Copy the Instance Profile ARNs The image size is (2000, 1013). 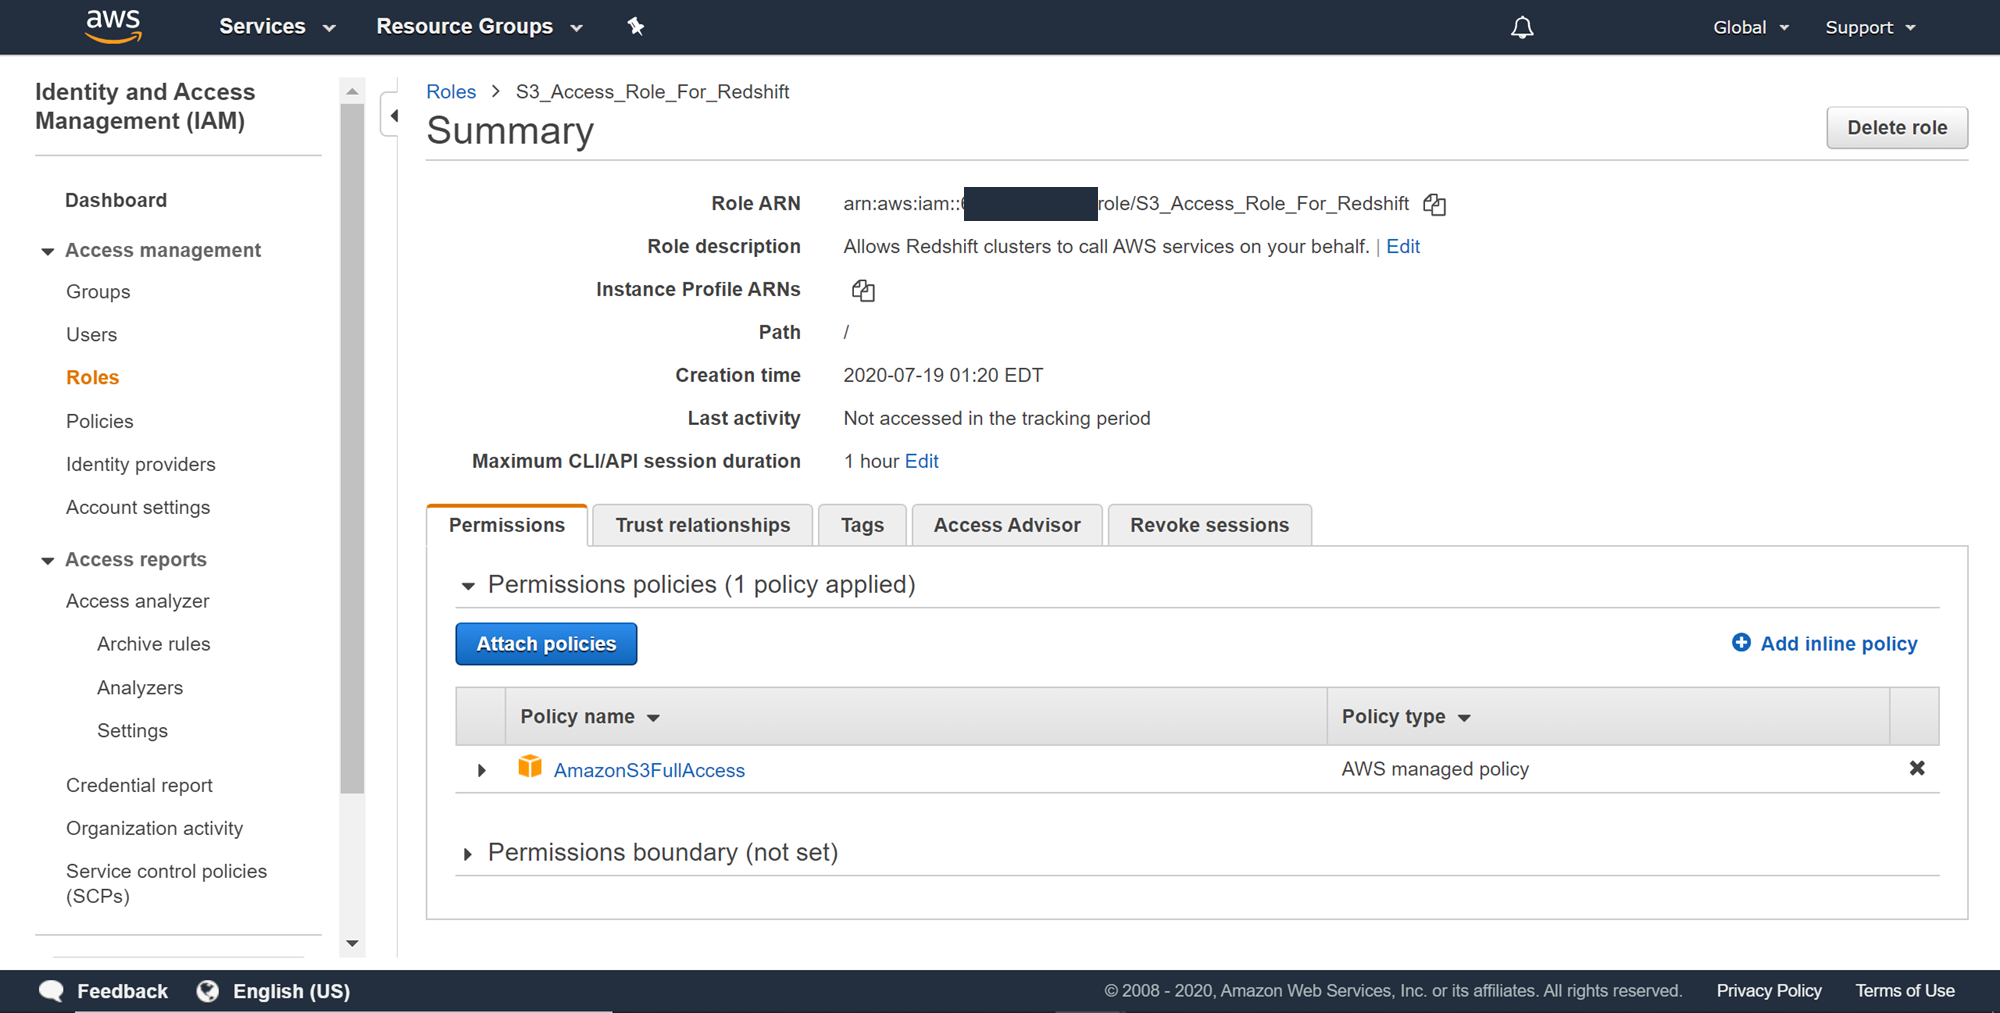coord(863,291)
